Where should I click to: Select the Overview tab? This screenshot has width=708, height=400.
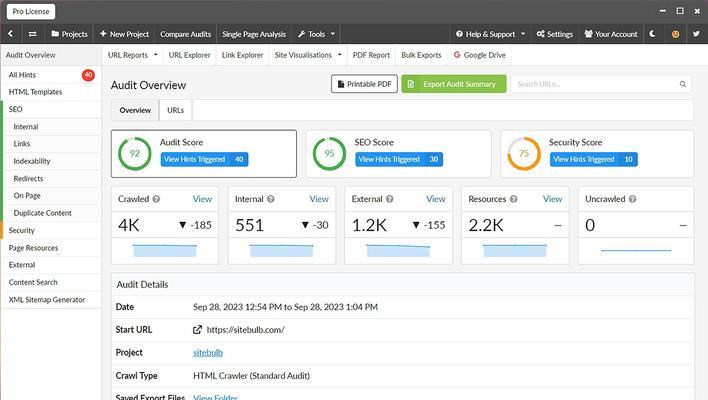click(x=135, y=110)
